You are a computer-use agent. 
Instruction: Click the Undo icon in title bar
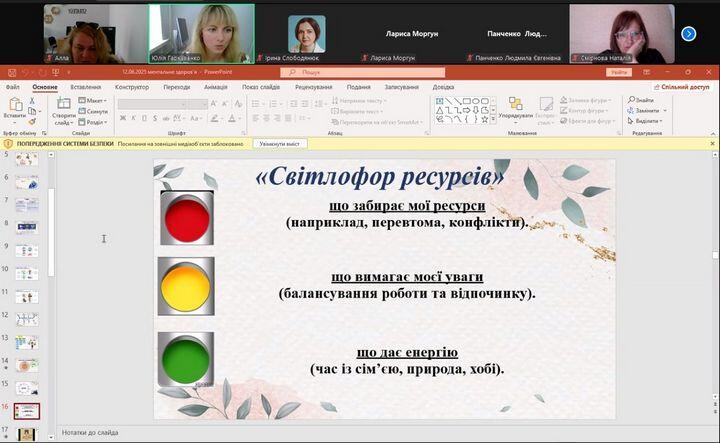25,72
